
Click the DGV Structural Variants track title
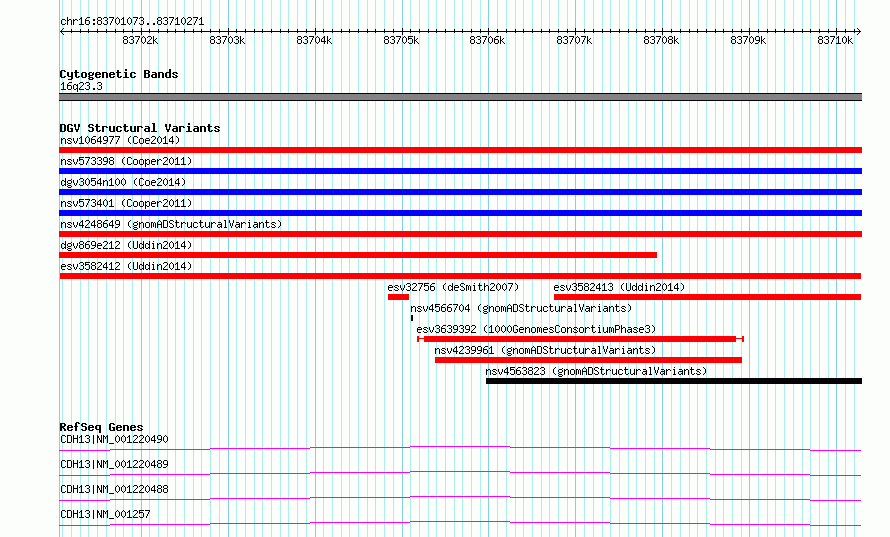click(140, 128)
